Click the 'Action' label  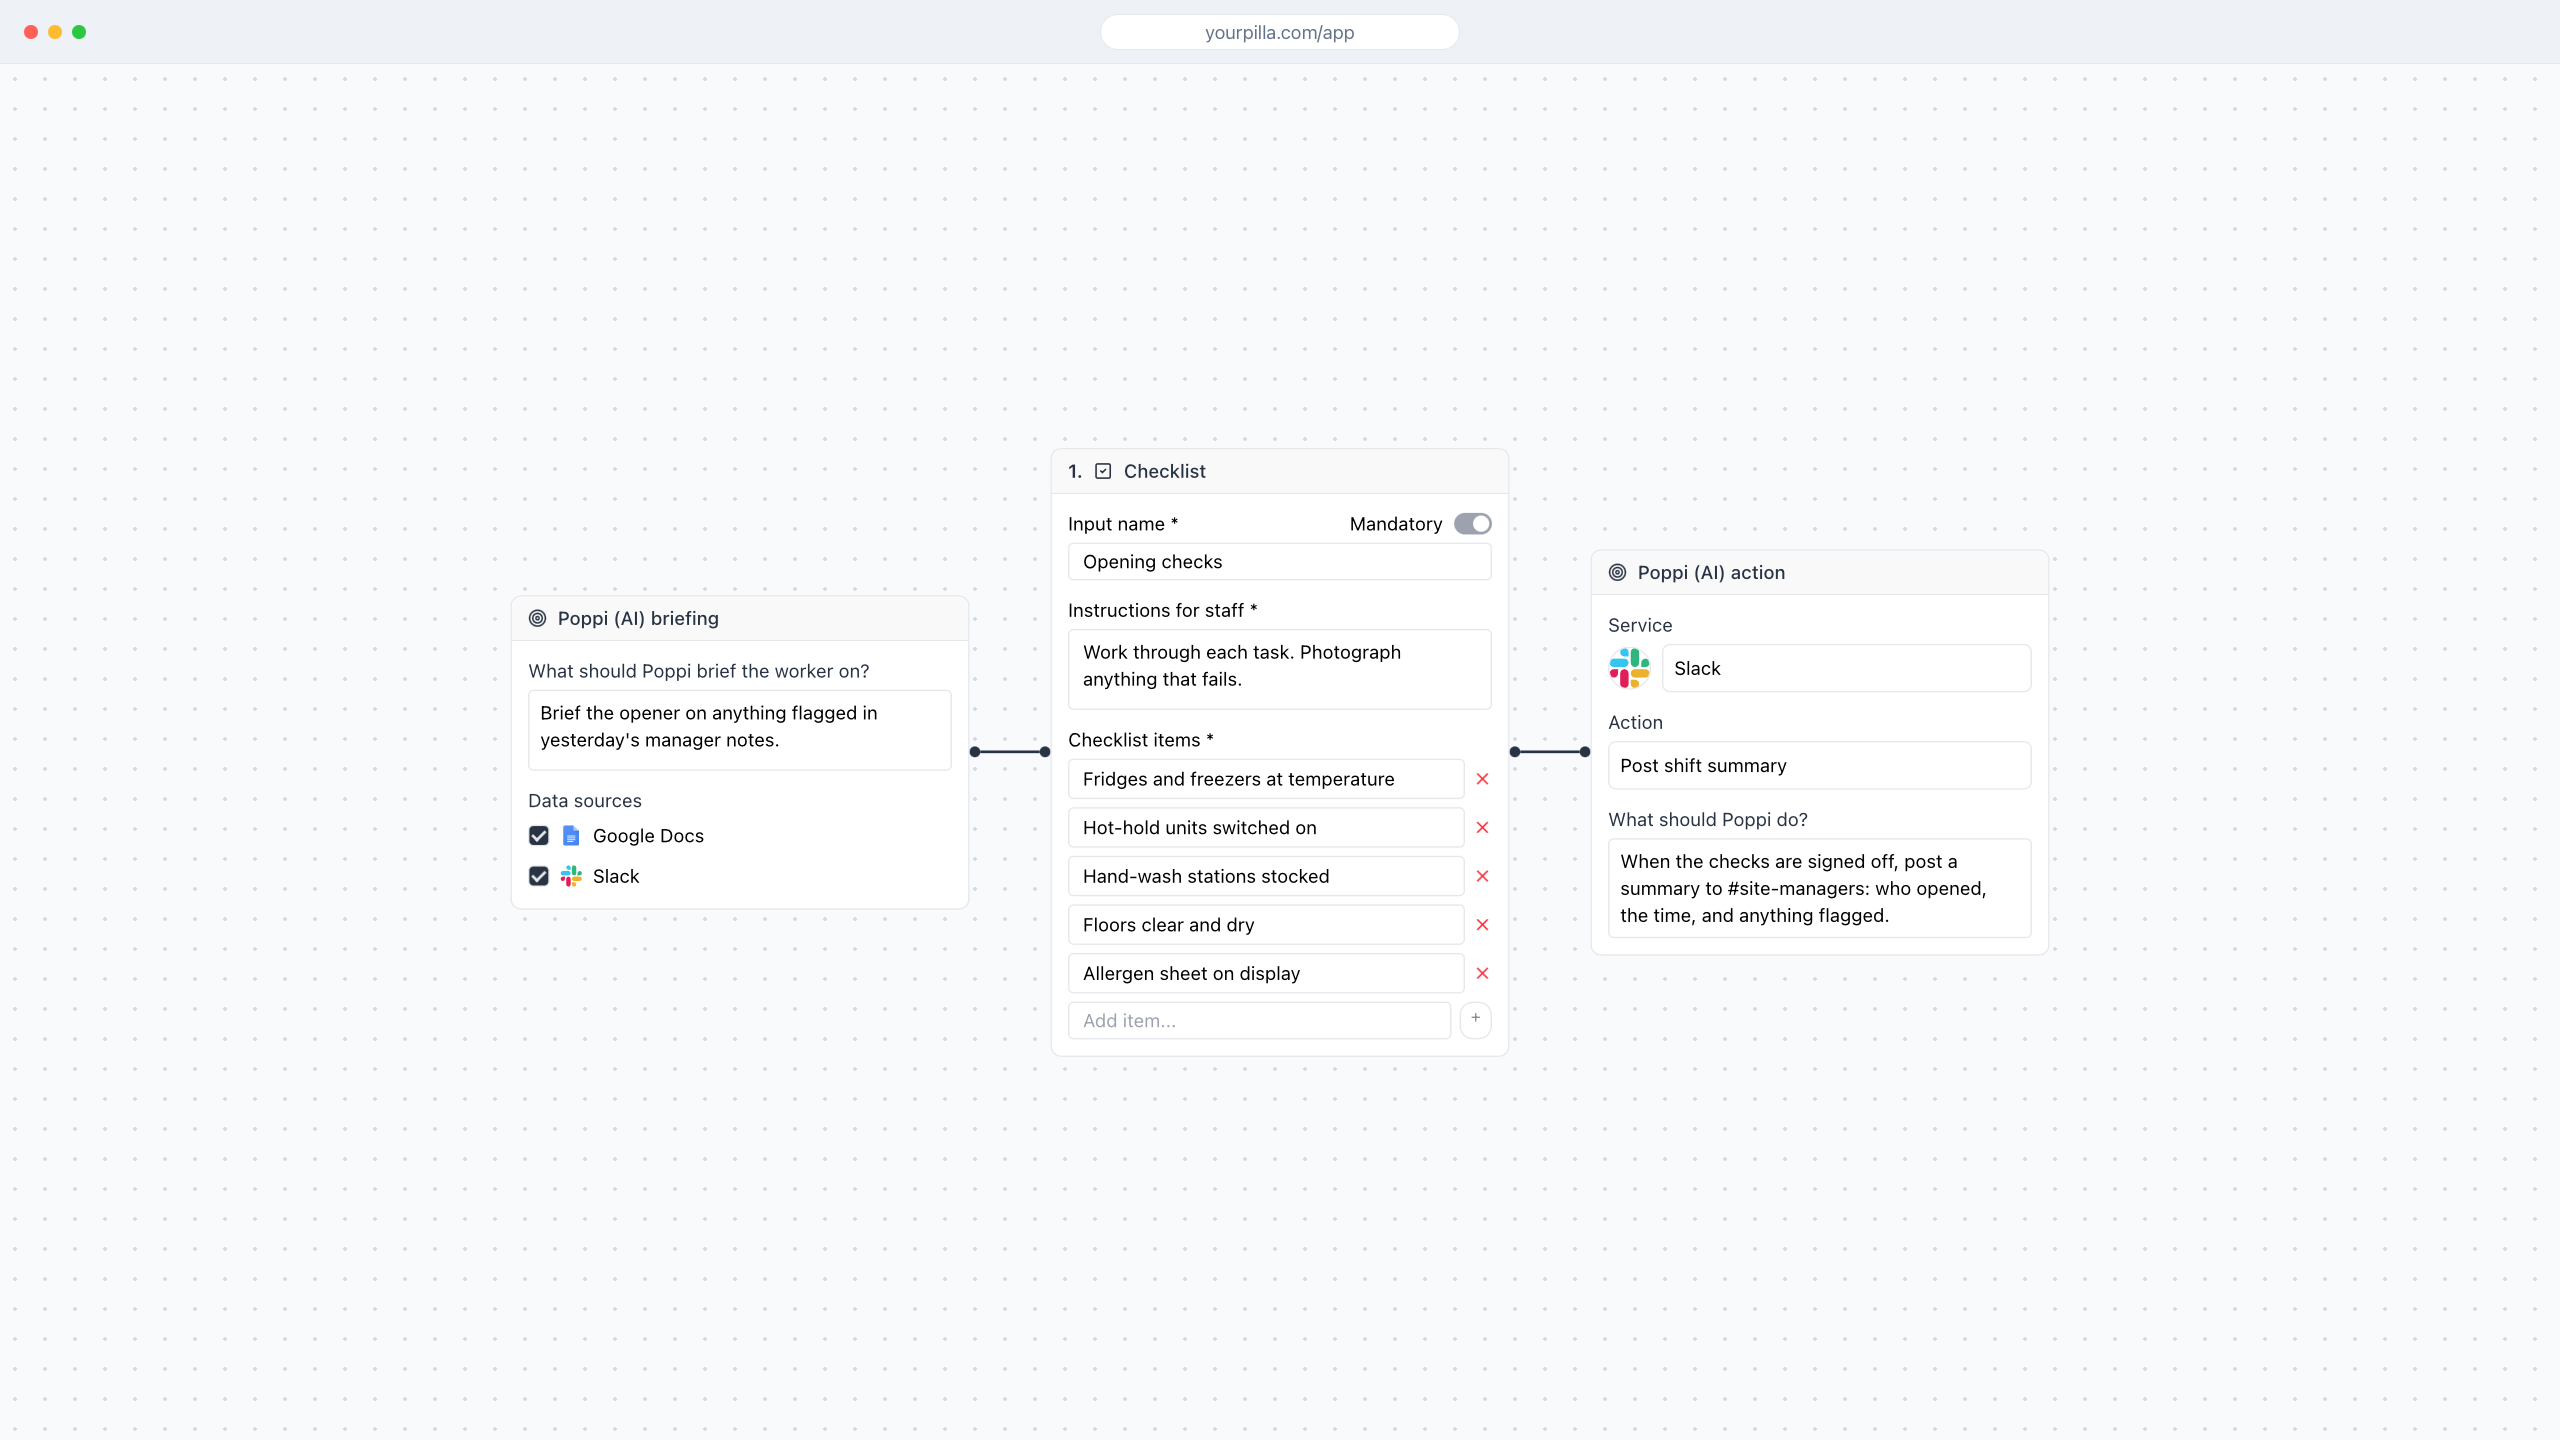pyautogui.click(x=1635, y=722)
